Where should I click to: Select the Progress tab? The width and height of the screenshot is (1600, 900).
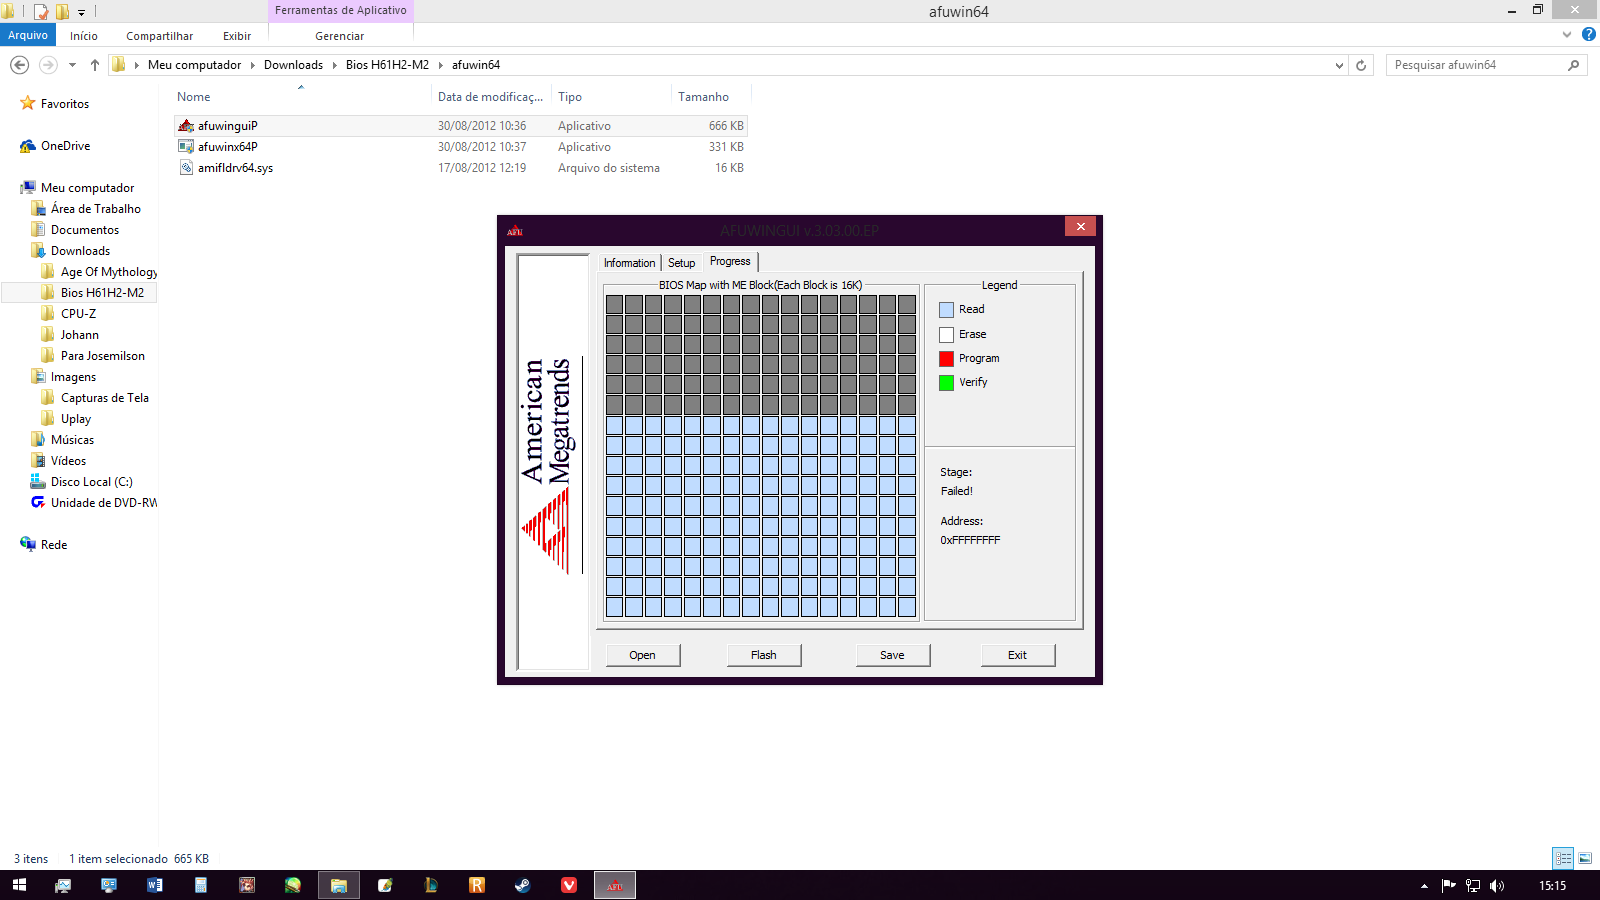tap(730, 261)
